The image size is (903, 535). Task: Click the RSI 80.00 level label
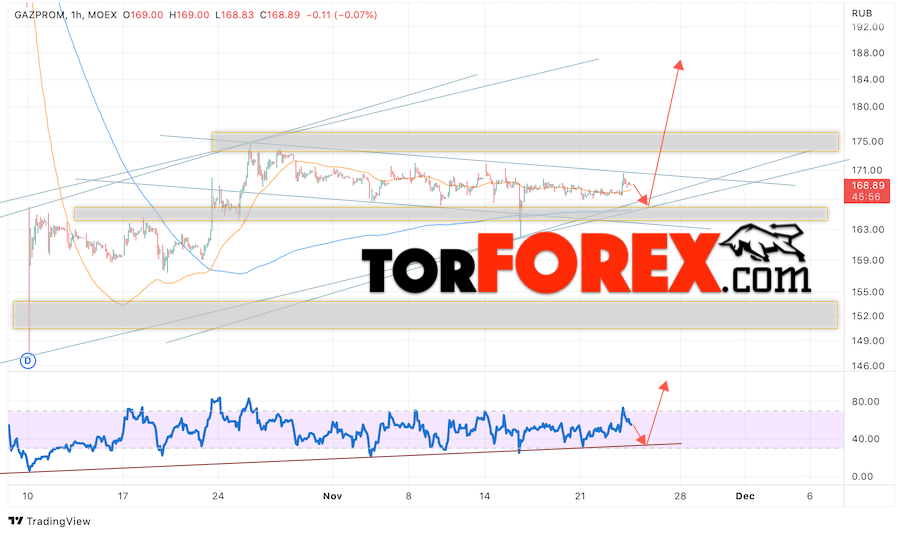pos(866,402)
